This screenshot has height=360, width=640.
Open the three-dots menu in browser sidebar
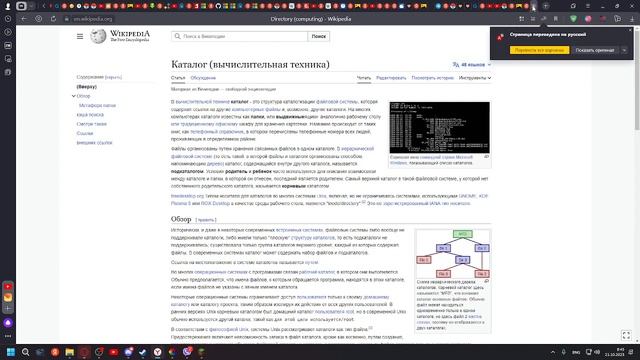pos(8,336)
